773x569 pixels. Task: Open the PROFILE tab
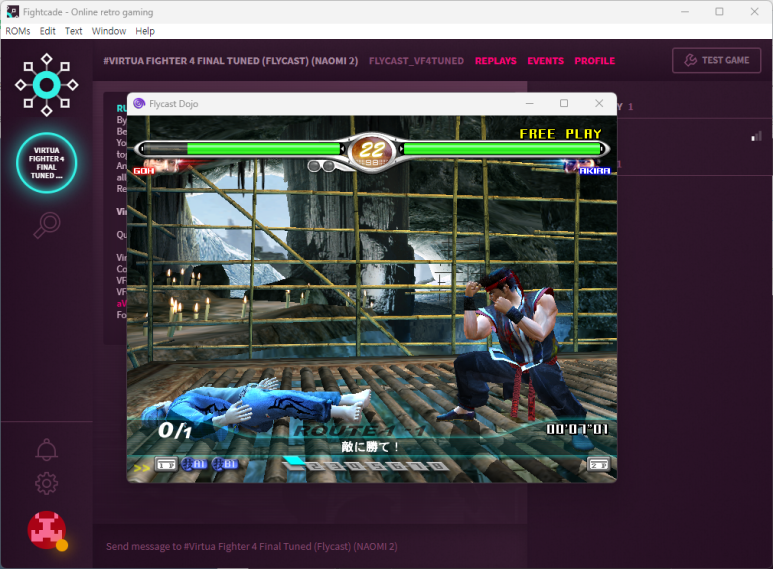coord(595,61)
